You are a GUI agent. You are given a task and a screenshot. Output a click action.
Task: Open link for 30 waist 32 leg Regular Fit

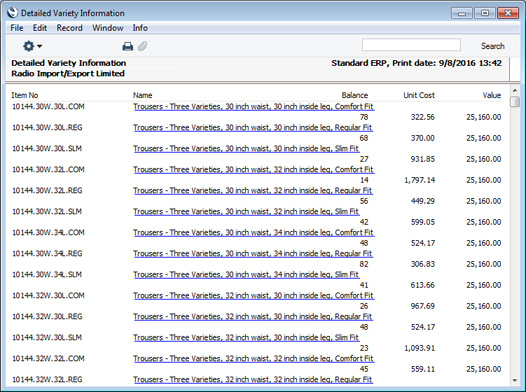click(253, 190)
